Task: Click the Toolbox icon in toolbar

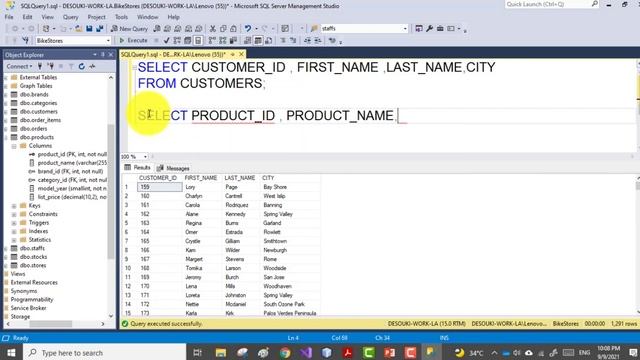Action: coord(440,29)
